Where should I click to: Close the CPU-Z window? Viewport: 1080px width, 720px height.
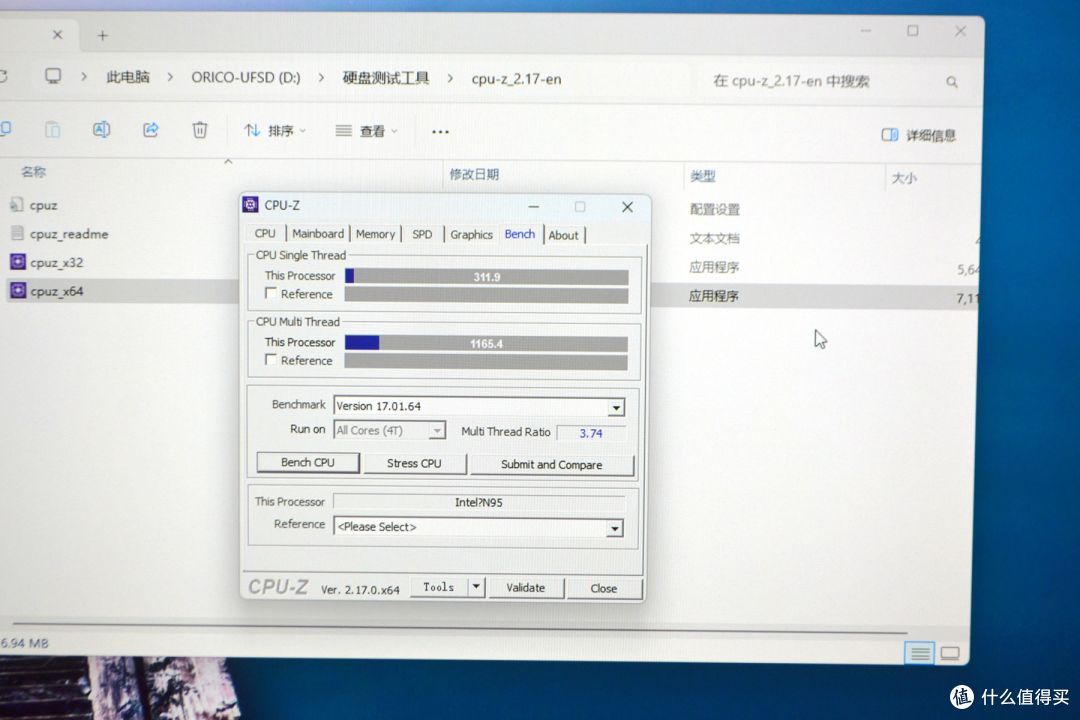coord(627,207)
